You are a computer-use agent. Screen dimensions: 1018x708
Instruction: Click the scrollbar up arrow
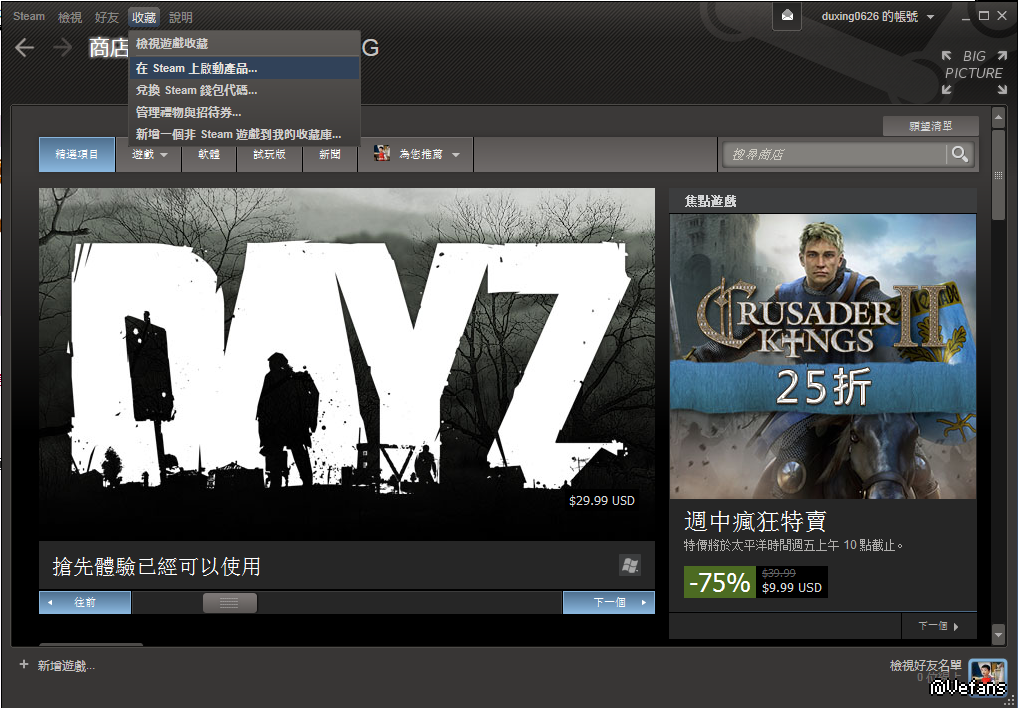(999, 118)
